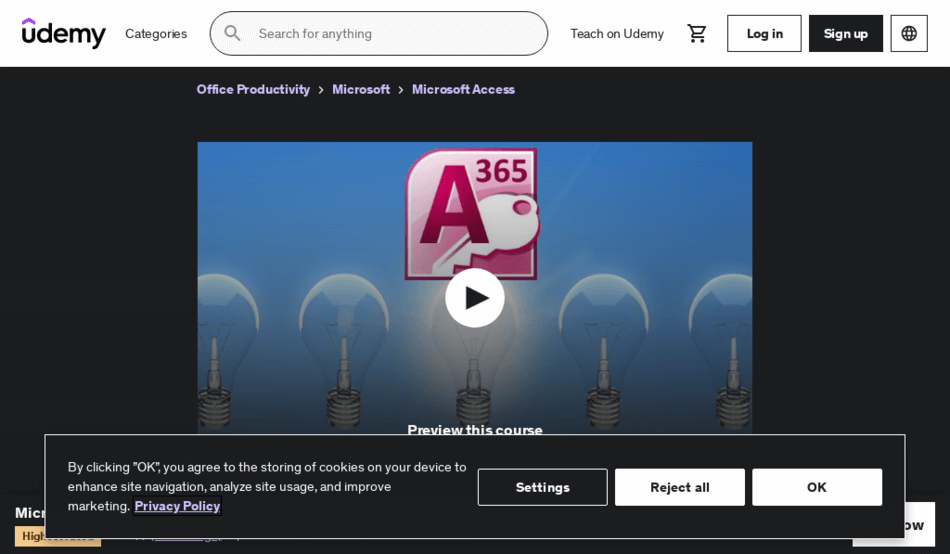This screenshot has width=950, height=554.
Task: Open the Privacy Policy link
Action: tap(178, 506)
